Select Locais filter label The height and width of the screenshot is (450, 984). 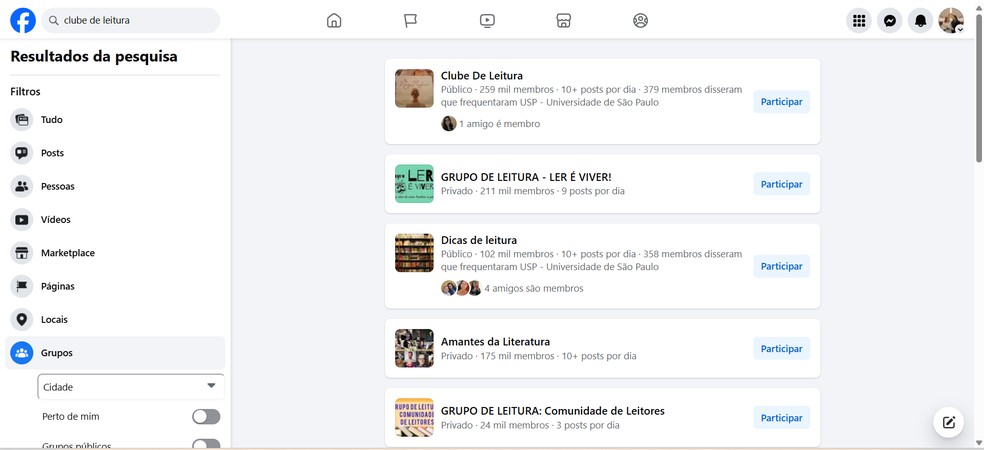(x=55, y=319)
